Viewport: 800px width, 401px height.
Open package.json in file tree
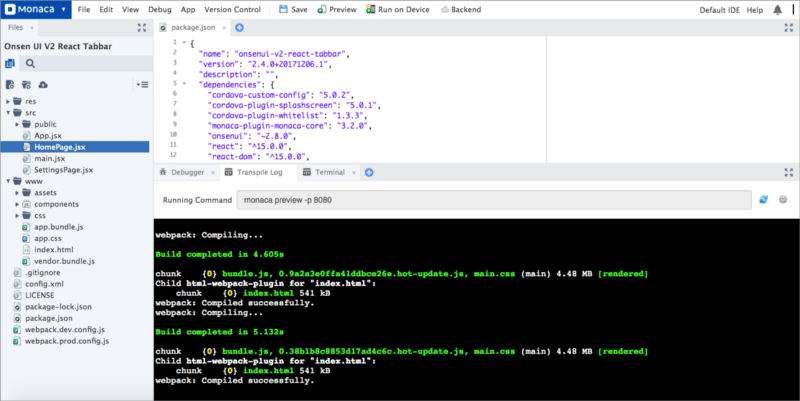[x=48, y=318]
